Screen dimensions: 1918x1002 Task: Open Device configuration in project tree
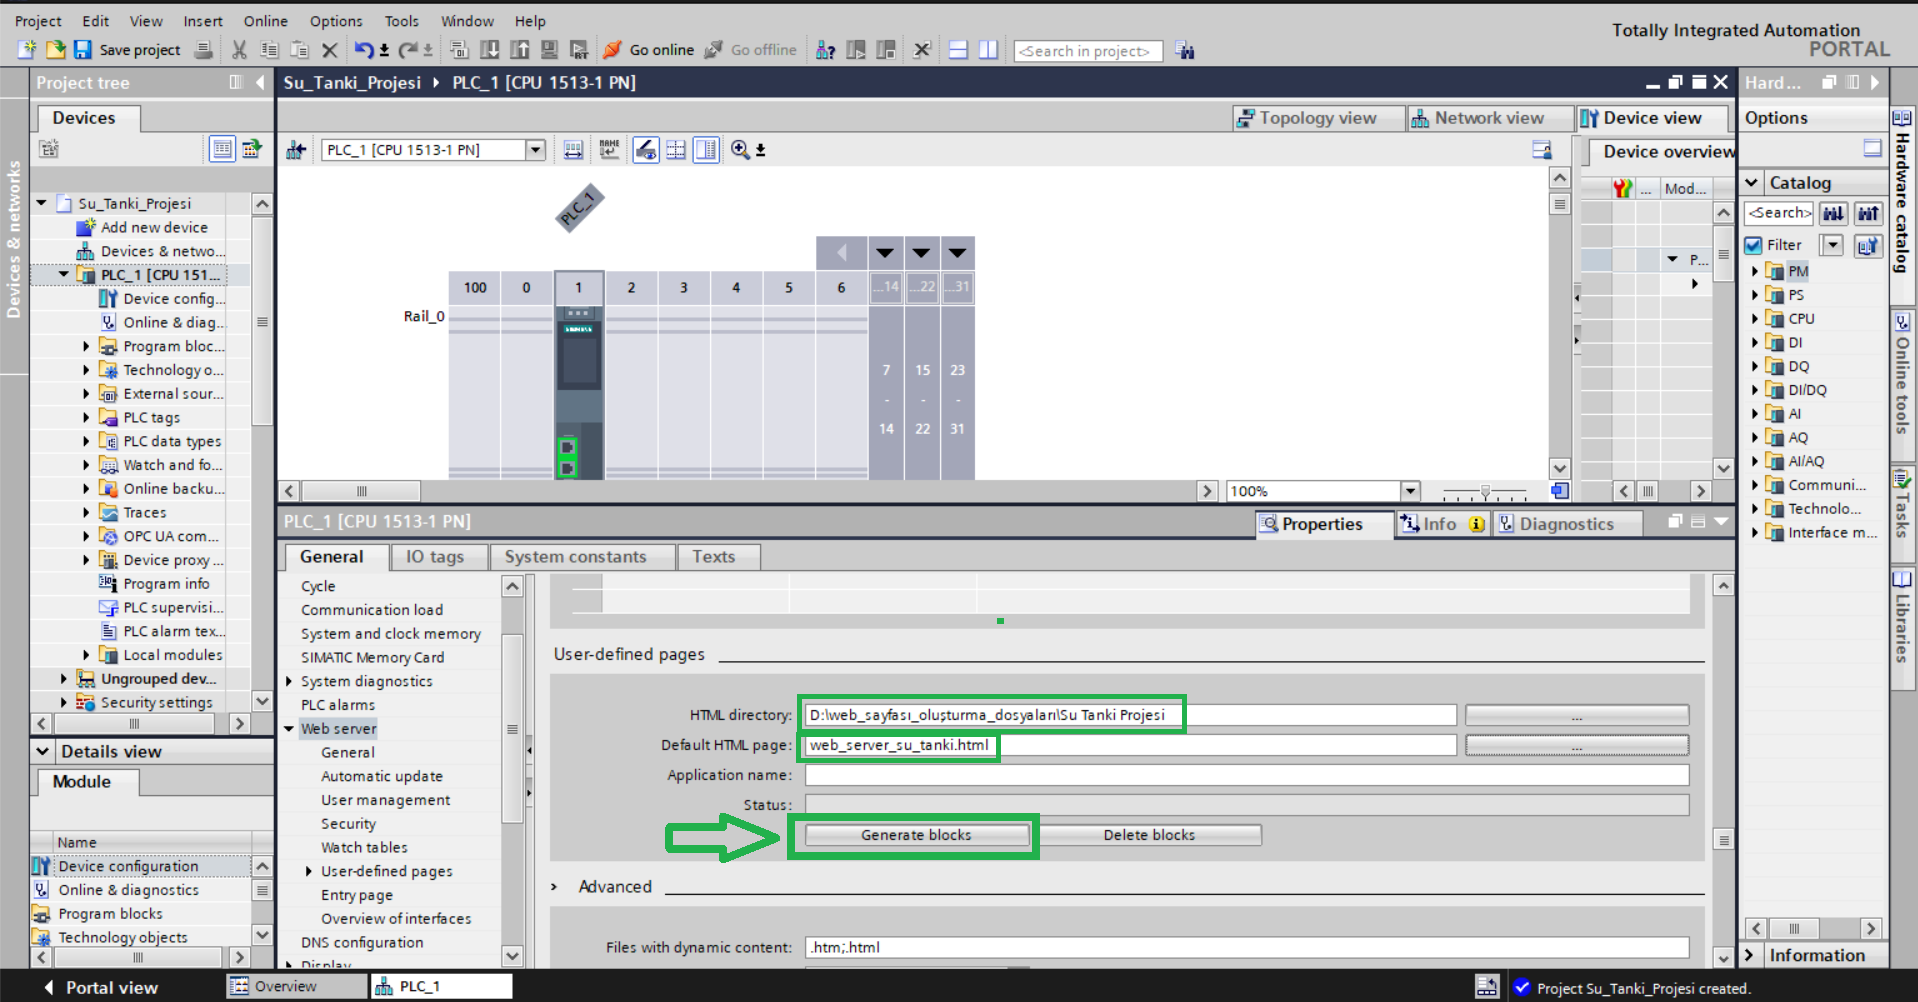pos(173,299)
